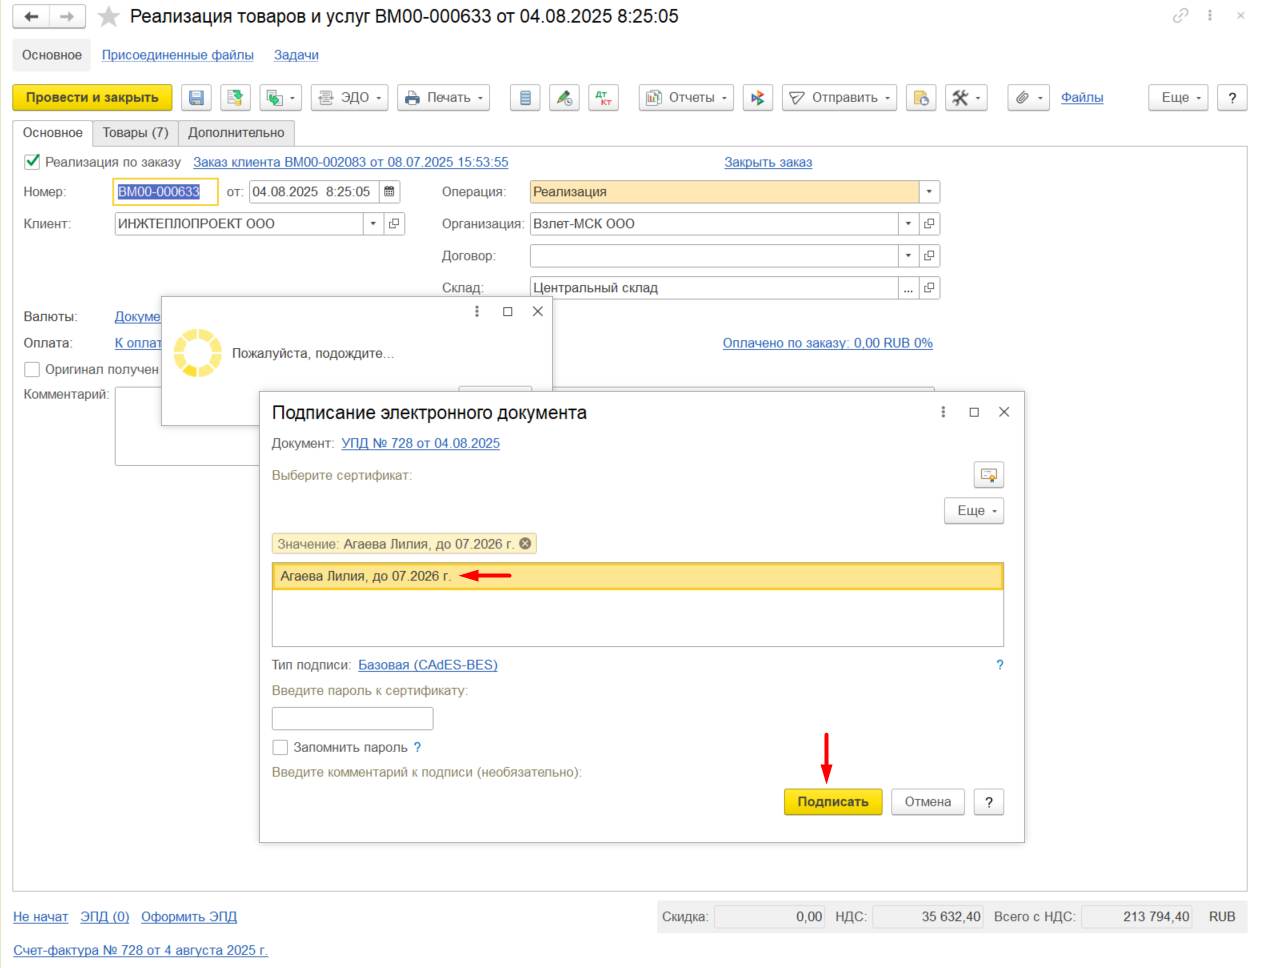Click the colored triangle icon next to Отчеты
Viewport: 1261px width, 968px height.
click(757, 98)
